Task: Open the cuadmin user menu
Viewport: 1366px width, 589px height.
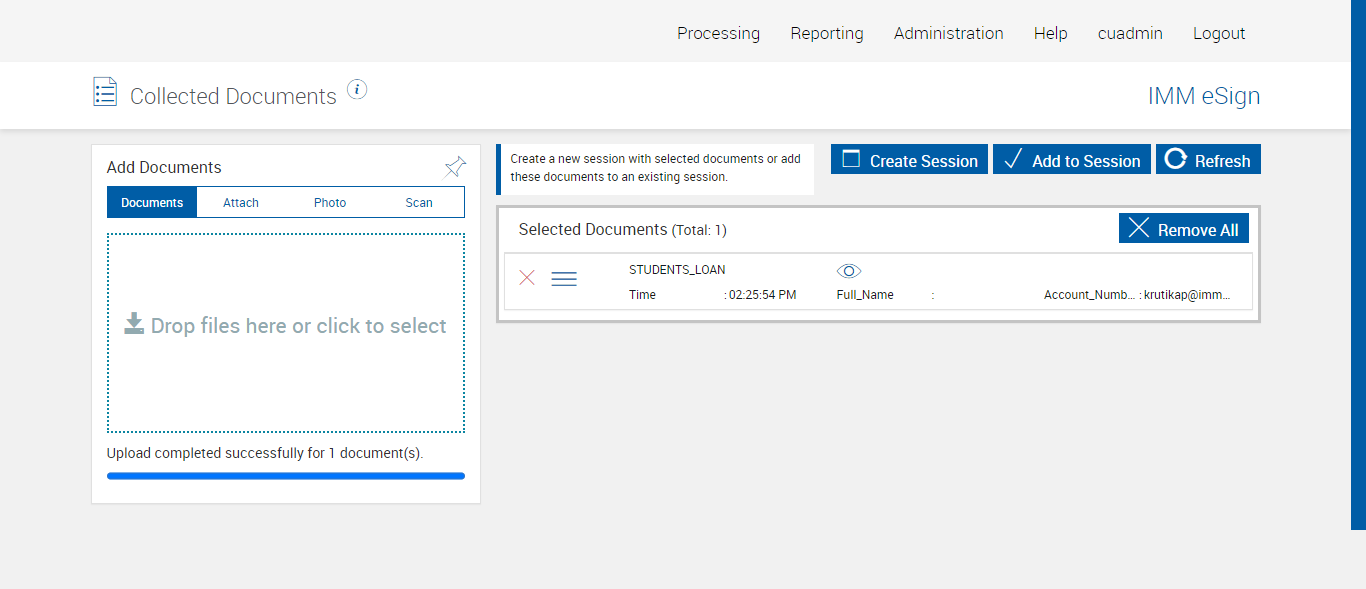Action: 1130,33
